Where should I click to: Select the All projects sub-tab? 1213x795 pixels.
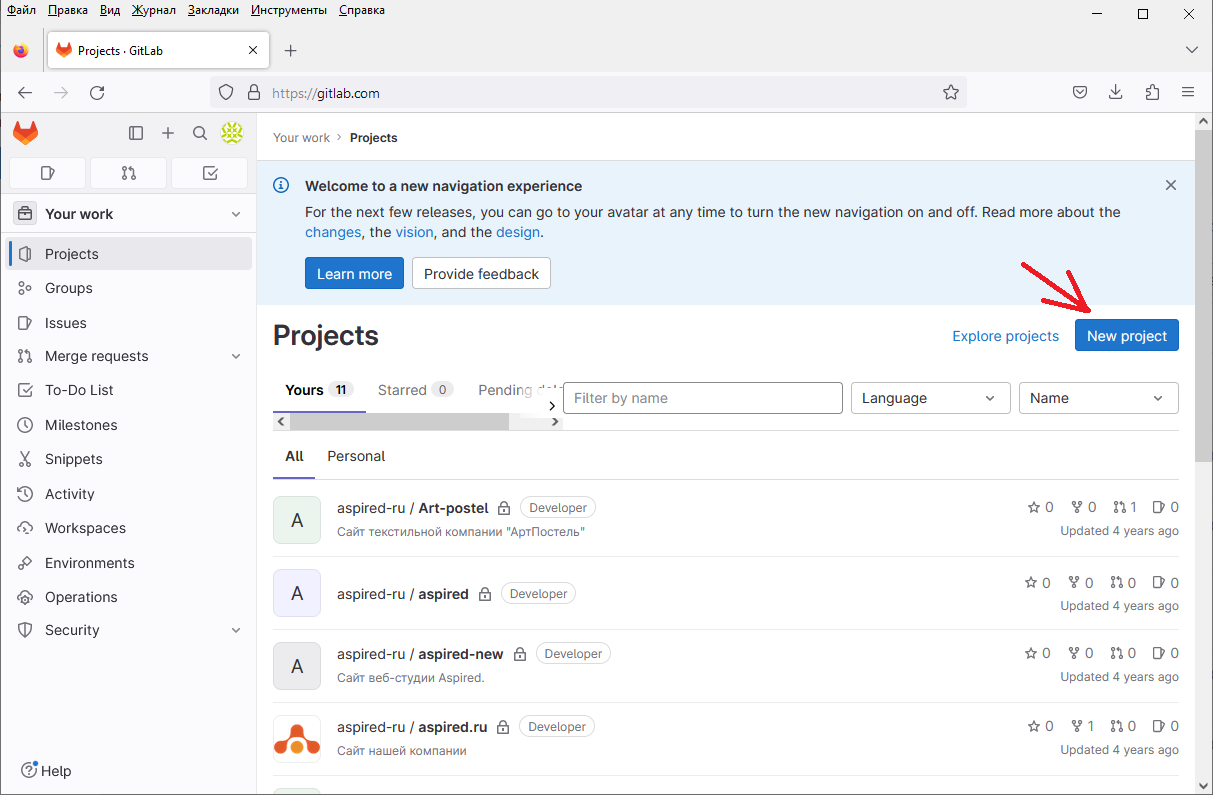pyautogui.click(x=294, y=456)
